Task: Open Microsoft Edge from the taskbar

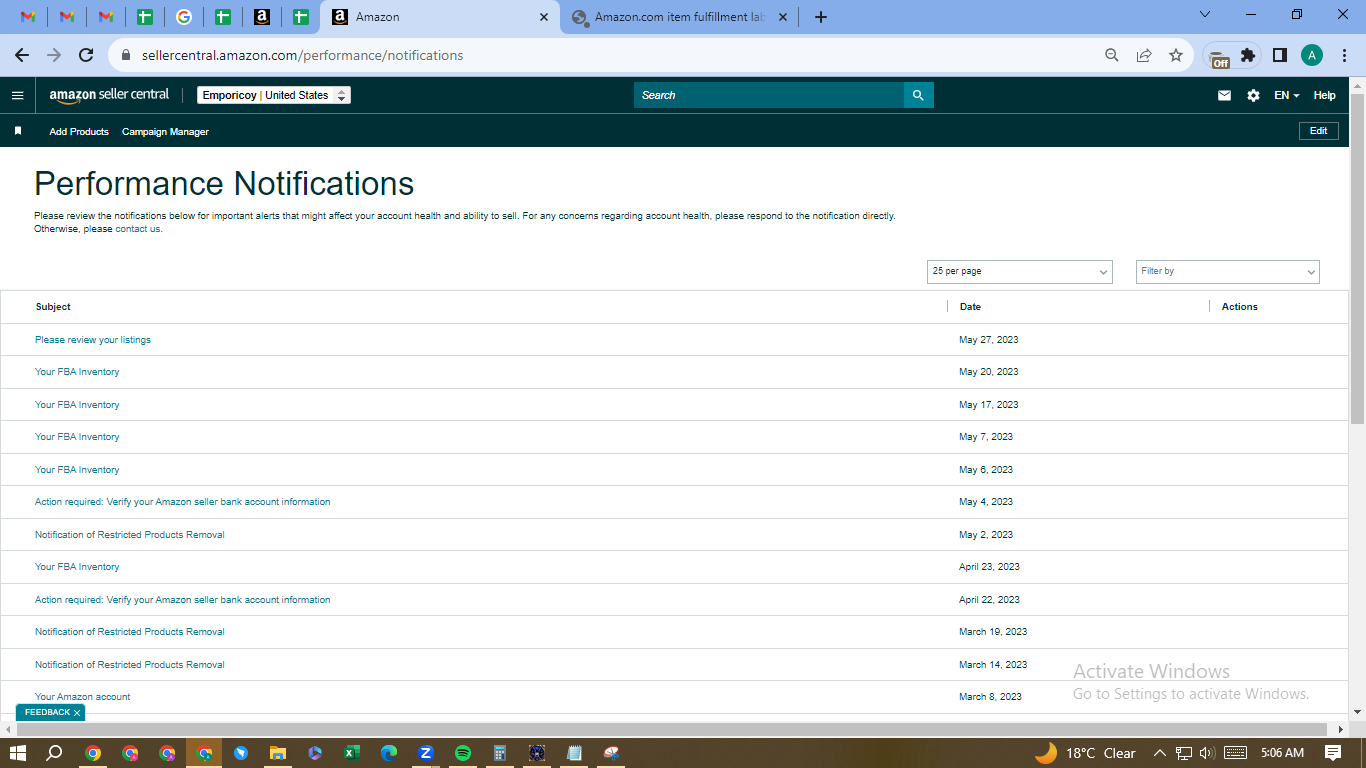Action: 389,753
